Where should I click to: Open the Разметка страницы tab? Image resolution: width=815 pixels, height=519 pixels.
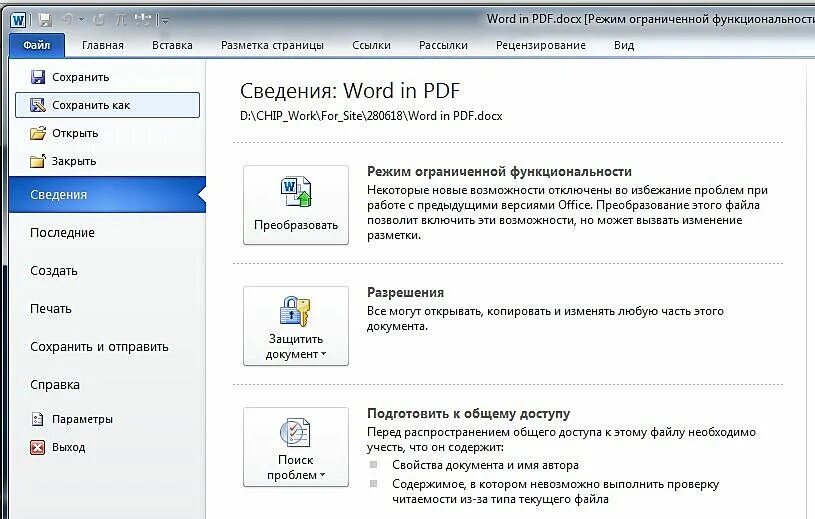pyautogui.click(x=272, y=45)
